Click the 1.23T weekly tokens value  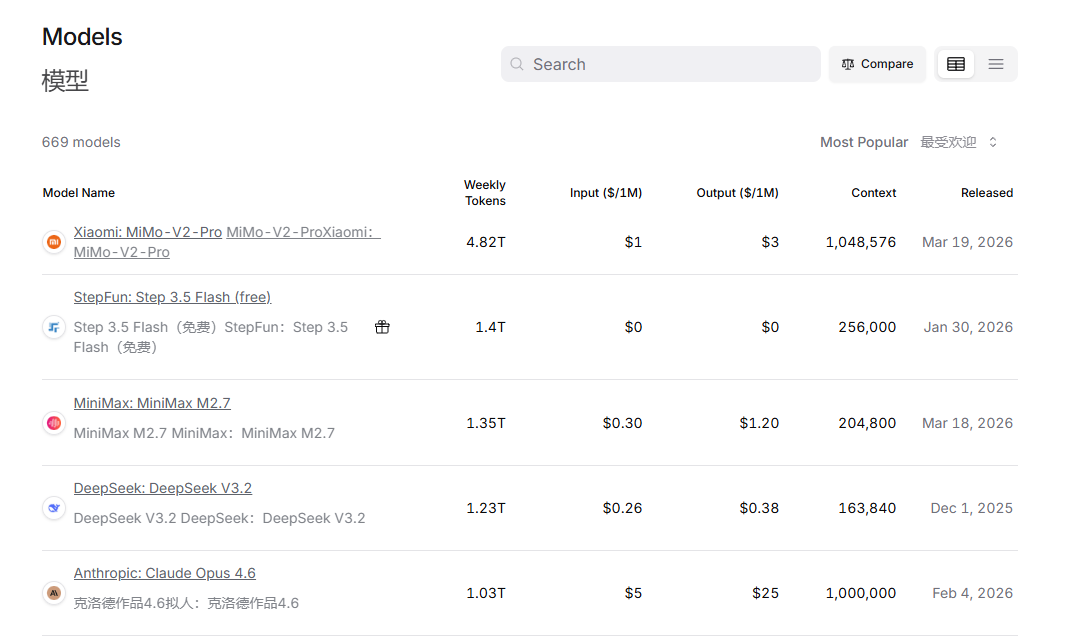[486, 508]
